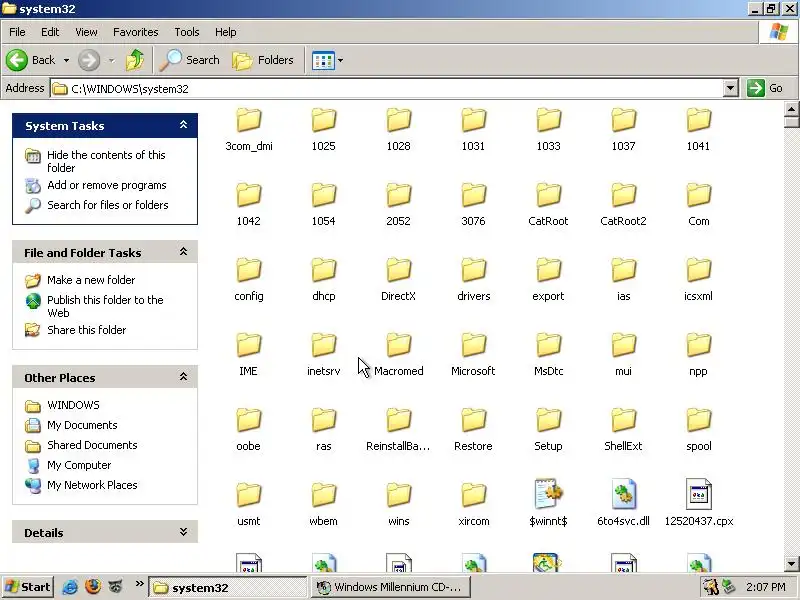Image resolution: width=800 pixels, height=600 pixels.
Task: Select the Com folder
Action: 698,205
